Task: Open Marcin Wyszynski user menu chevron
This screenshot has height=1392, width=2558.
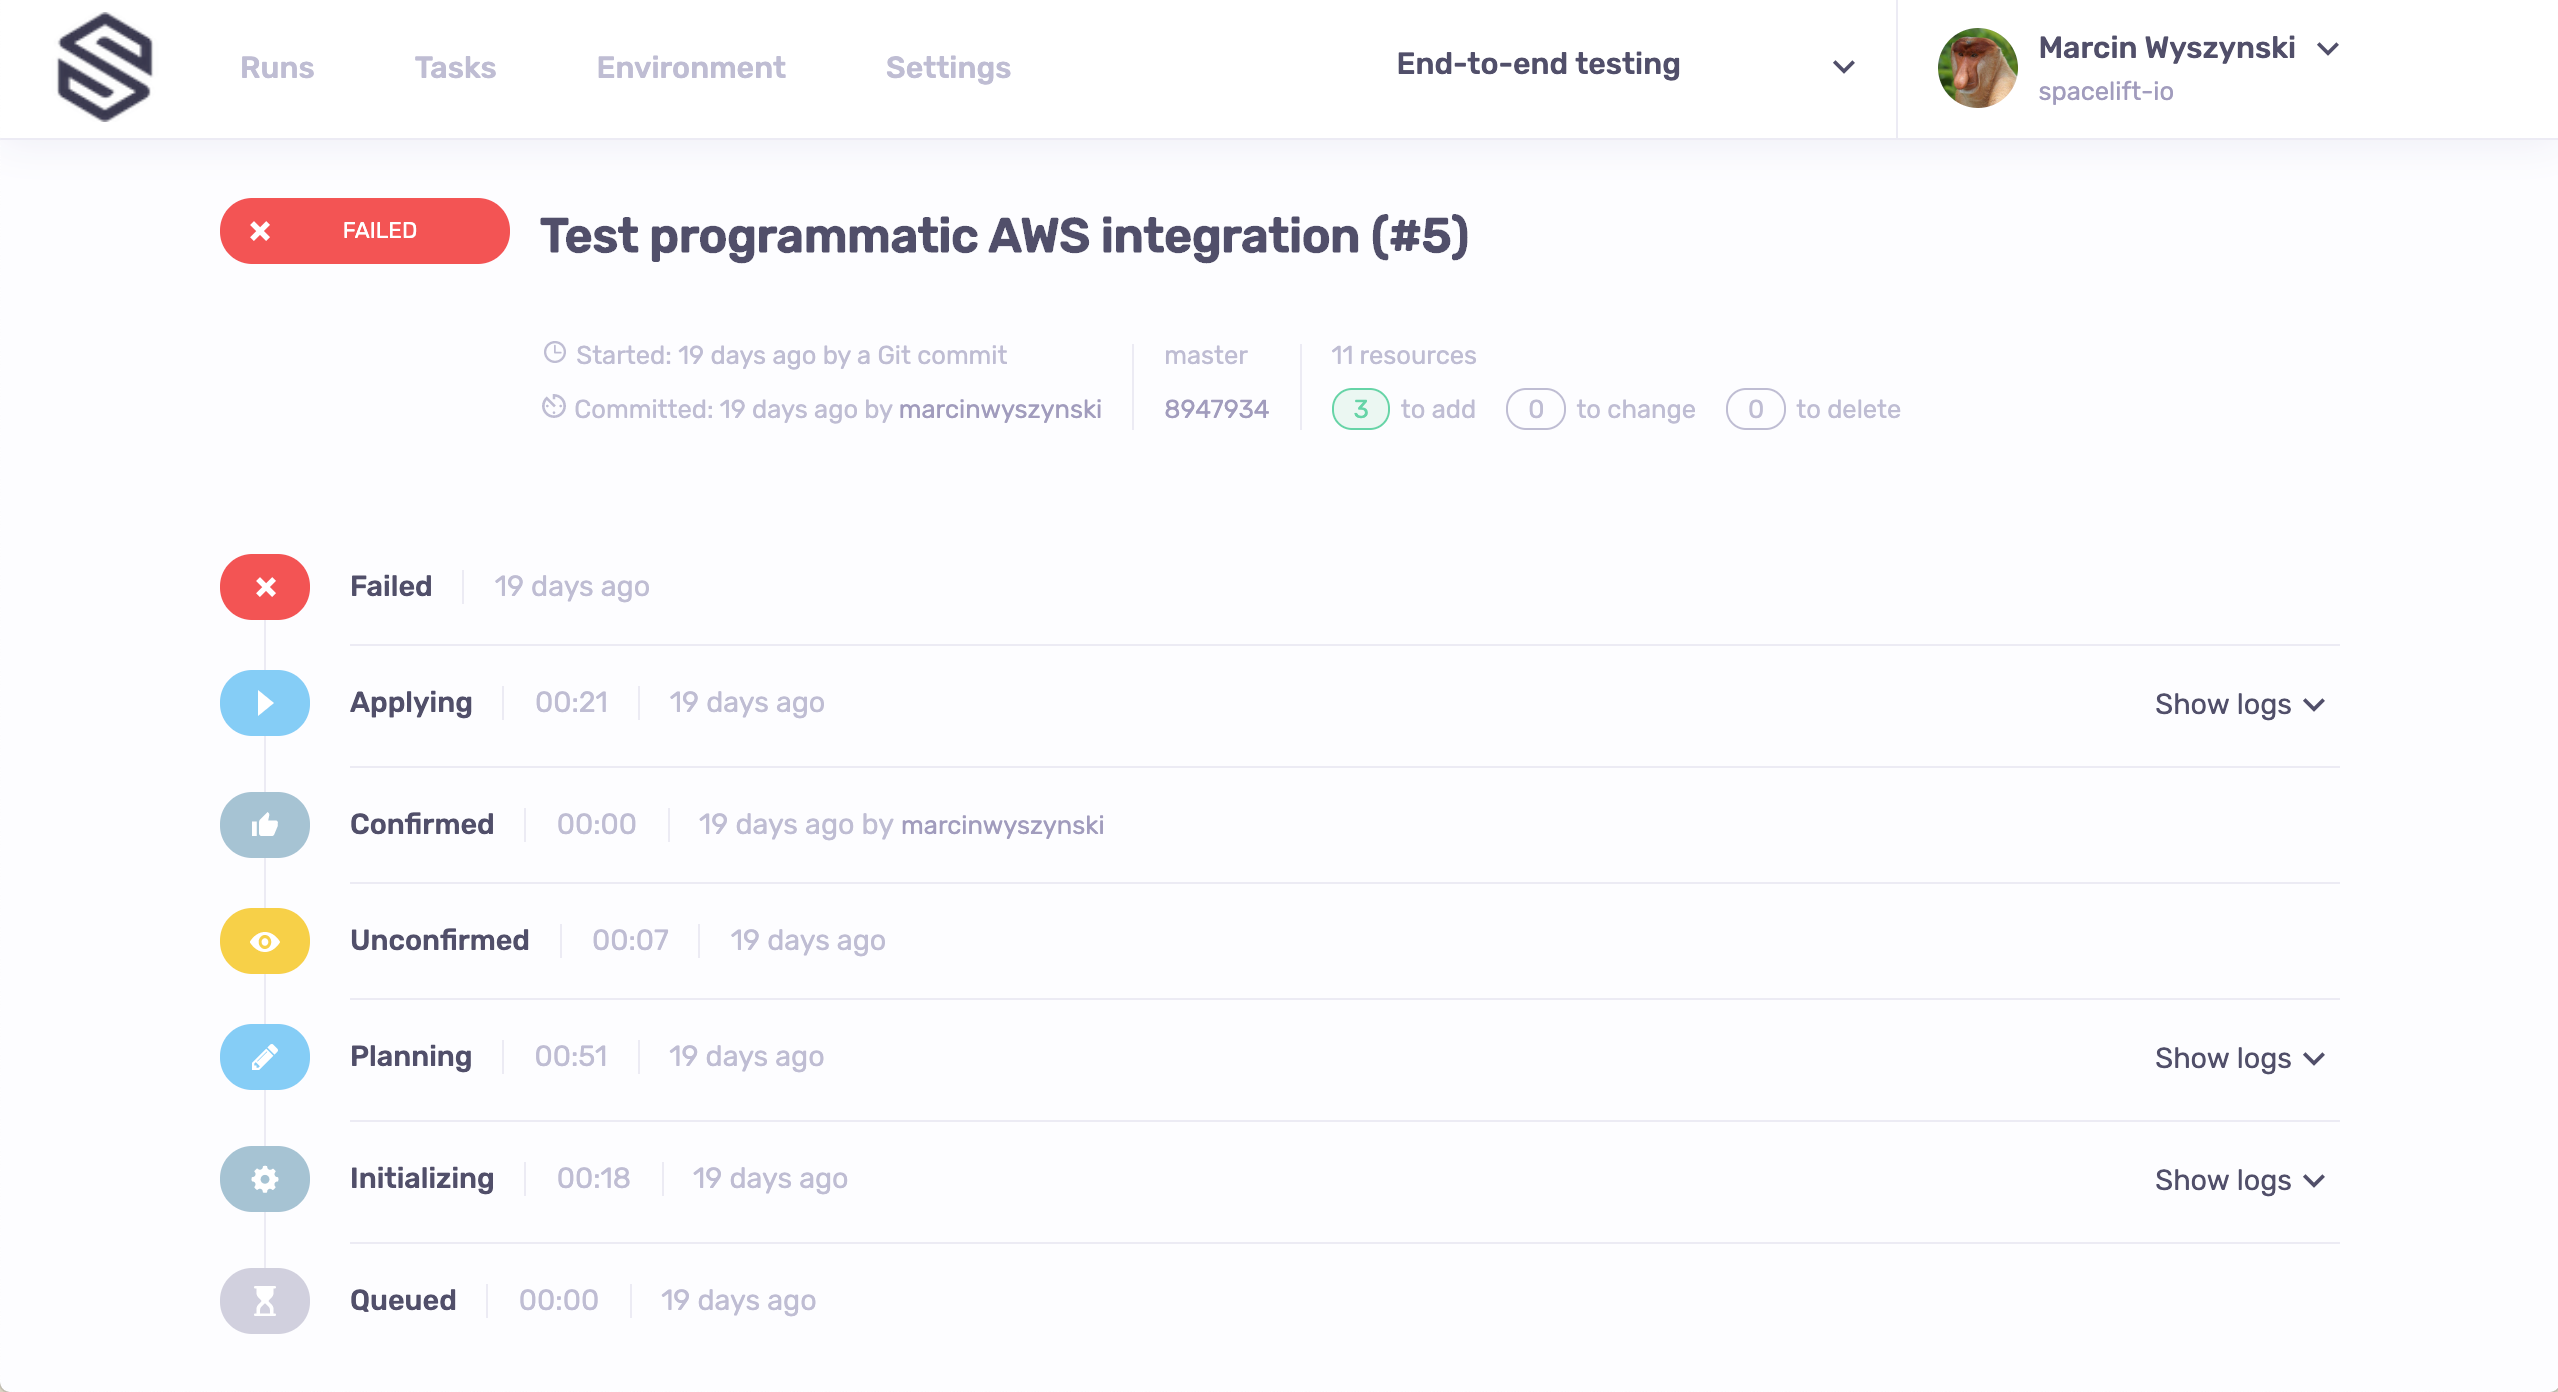Action: [x=2328, y=49]
